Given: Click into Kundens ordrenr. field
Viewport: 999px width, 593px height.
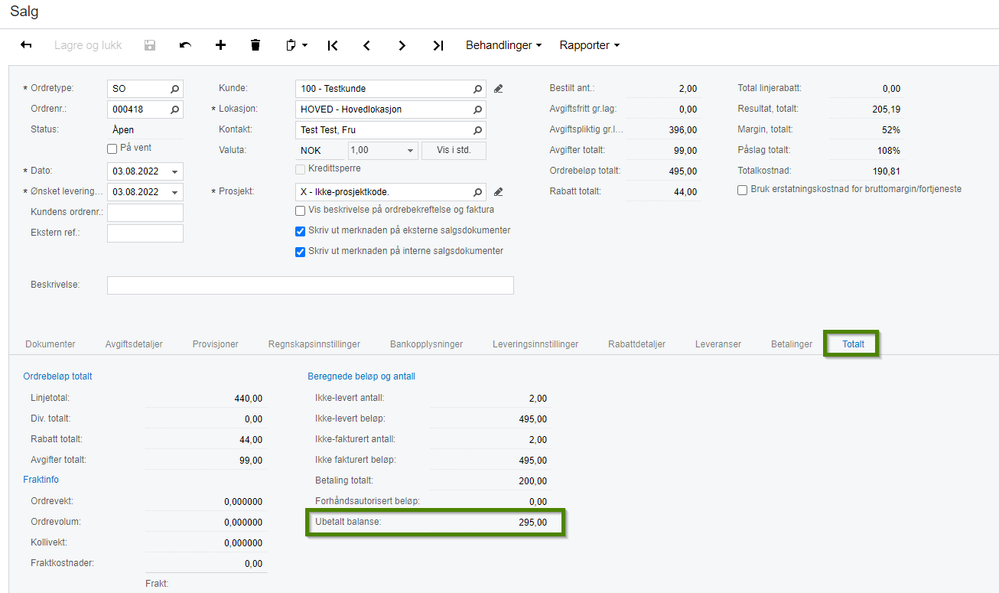Looking at the screenshot, I should [145, 212].
